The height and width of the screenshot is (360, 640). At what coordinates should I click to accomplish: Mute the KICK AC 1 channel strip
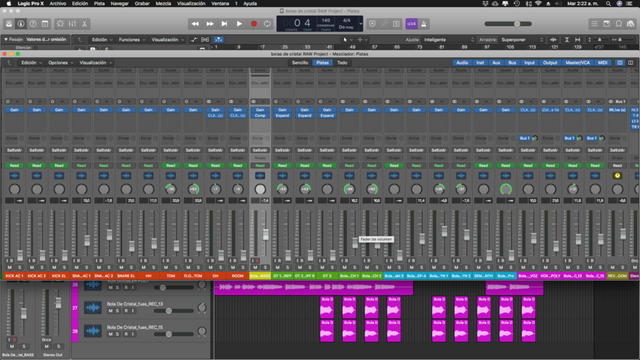click(10, 267)
